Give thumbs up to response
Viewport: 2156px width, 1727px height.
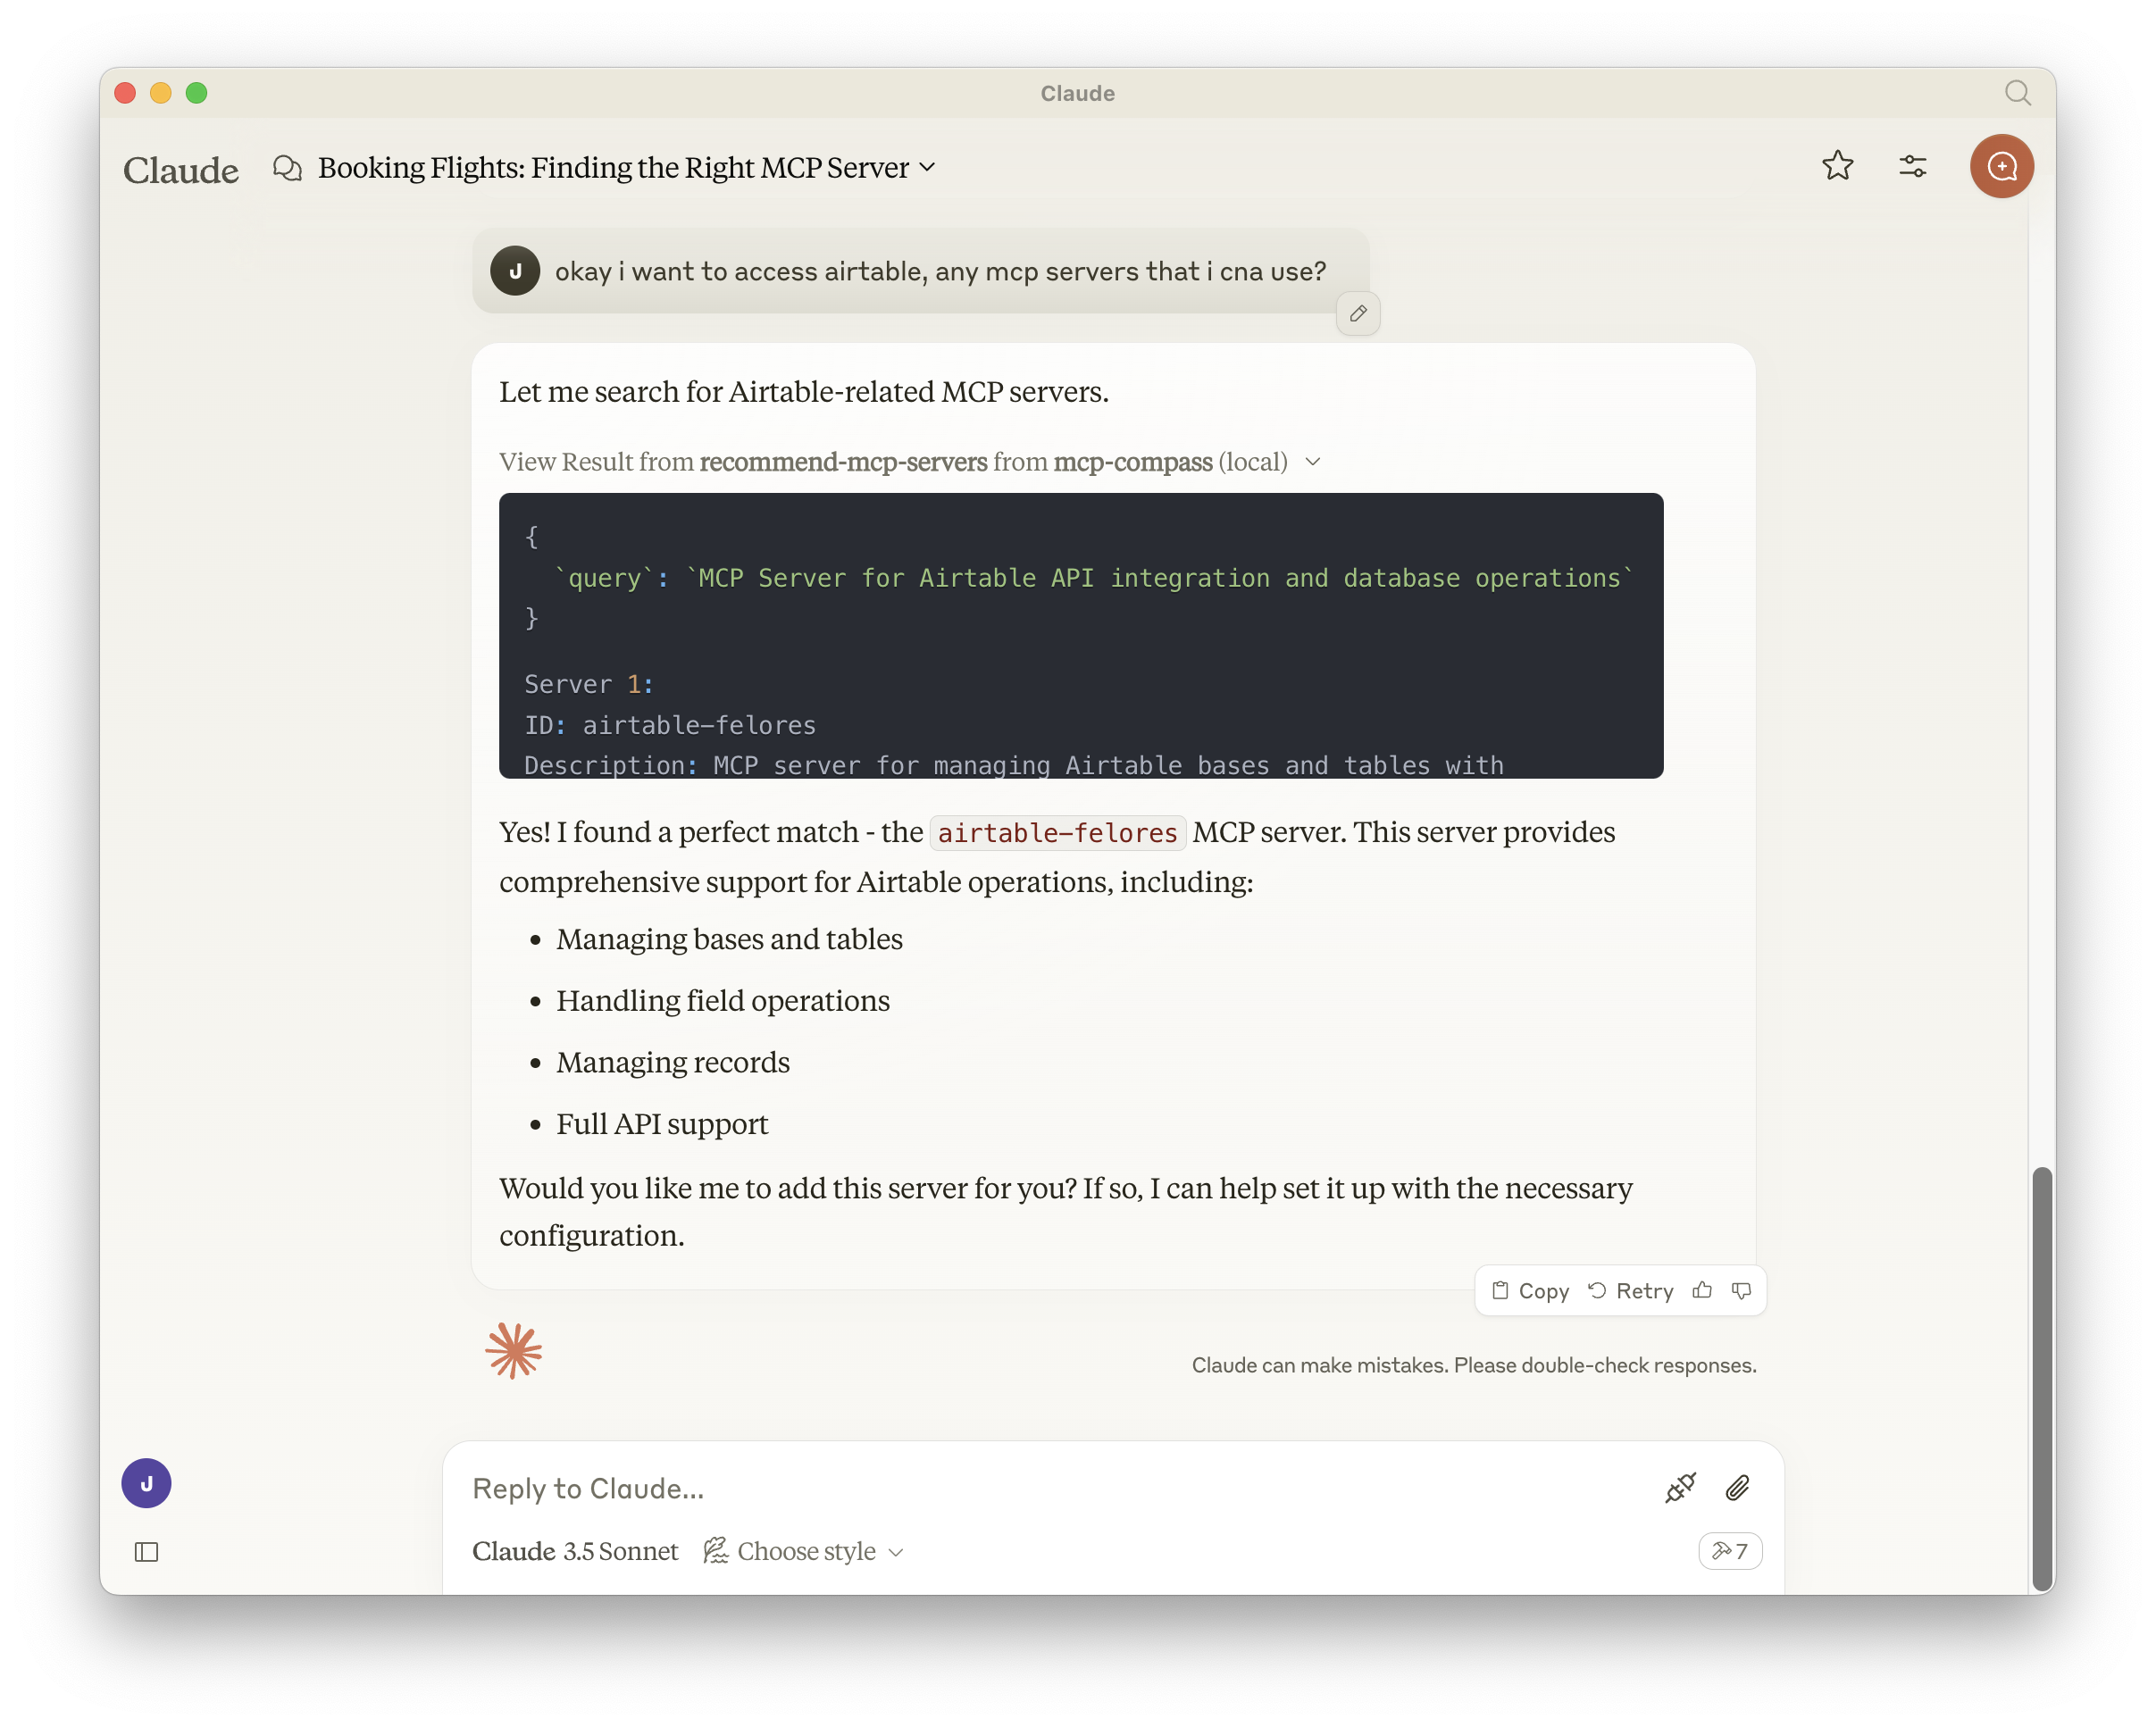click(1702, 1291)
